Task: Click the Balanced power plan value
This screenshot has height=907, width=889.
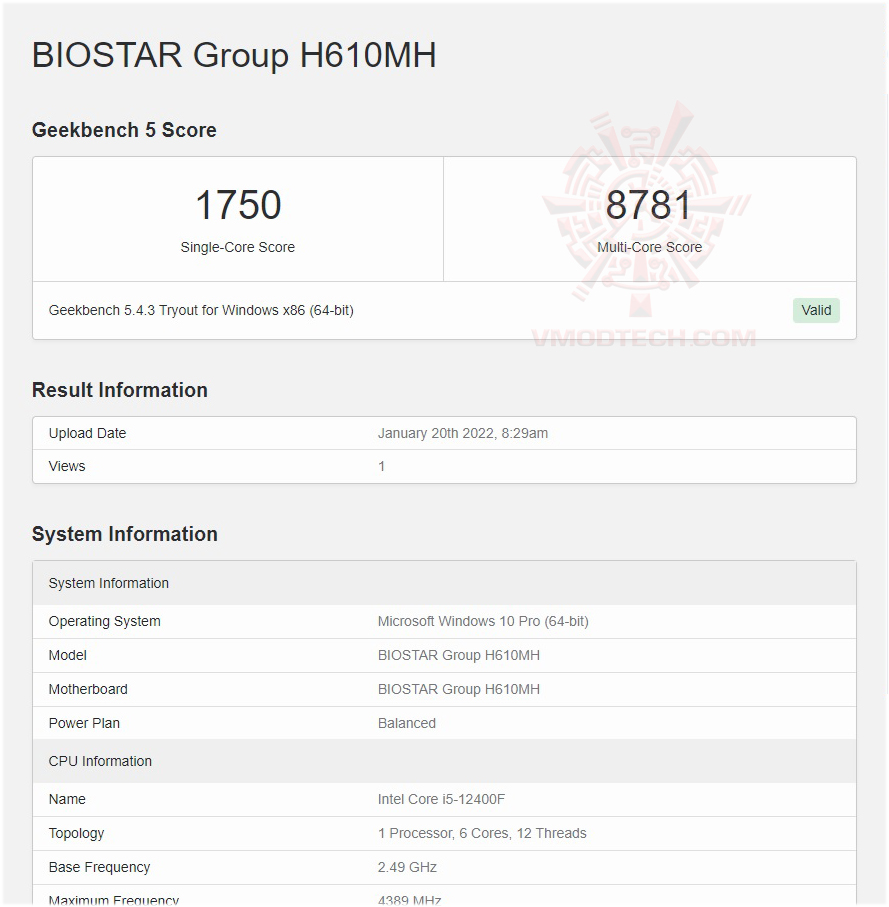Action: 407,723
